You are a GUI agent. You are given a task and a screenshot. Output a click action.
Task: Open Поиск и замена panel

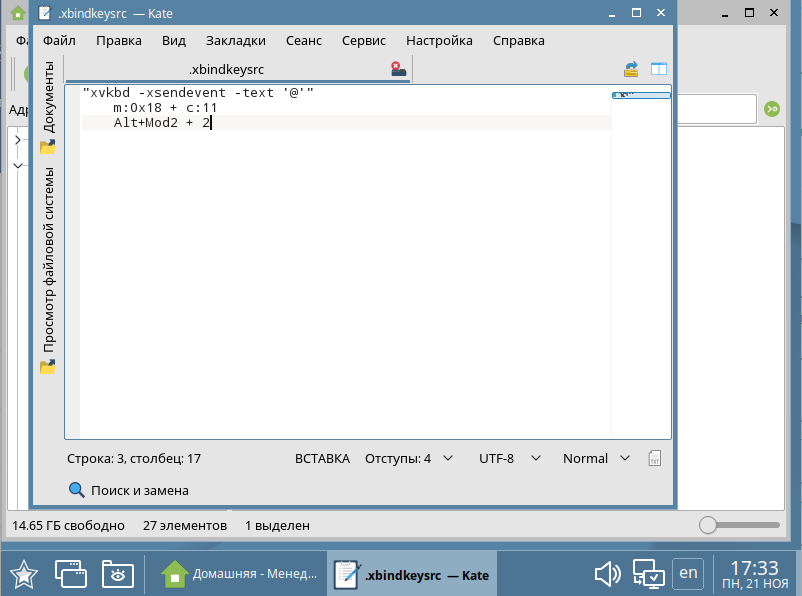click(128, 490)
